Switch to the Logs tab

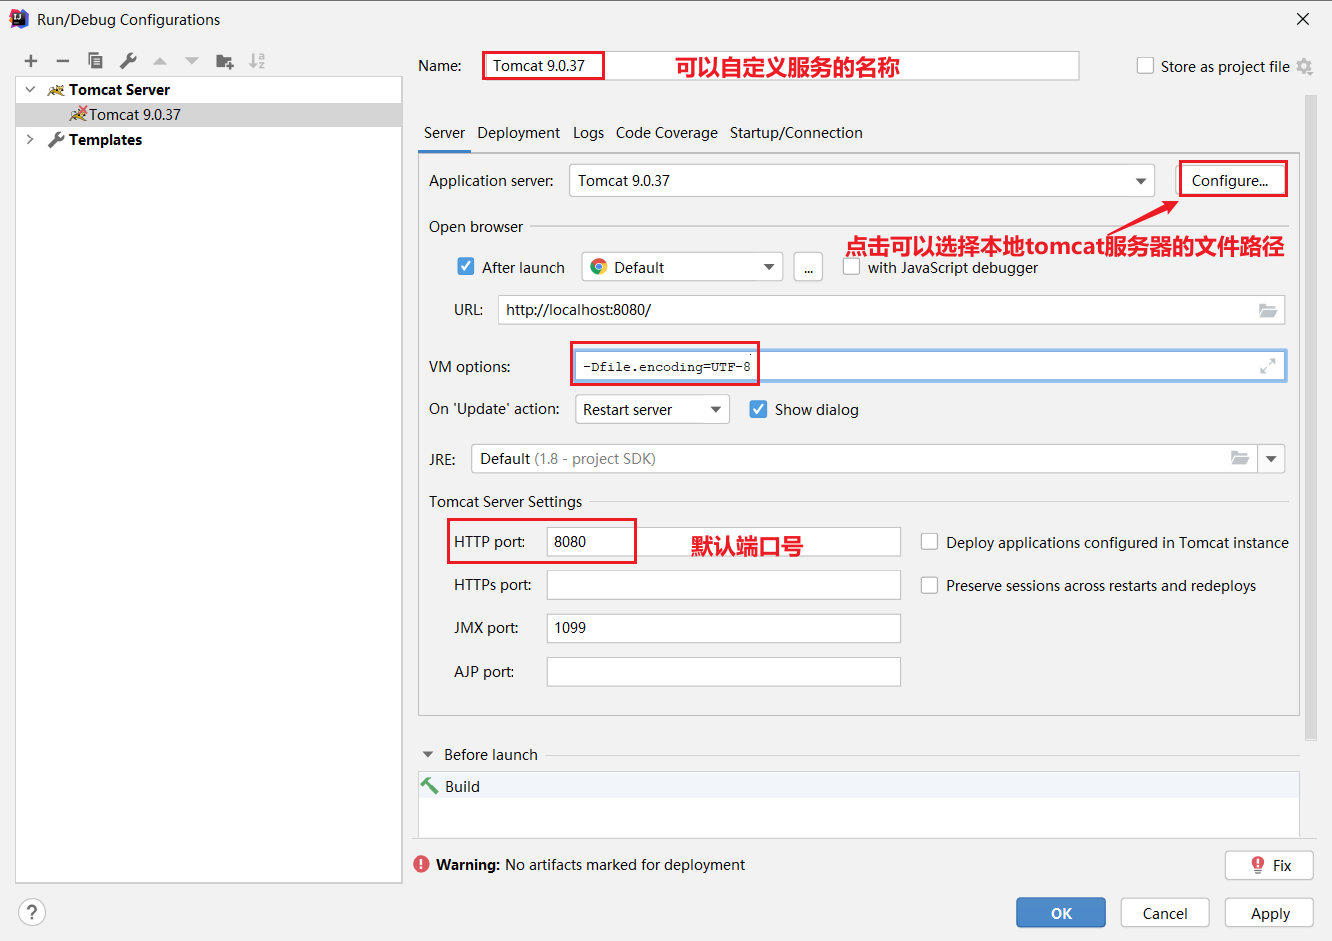pos(588,133)
